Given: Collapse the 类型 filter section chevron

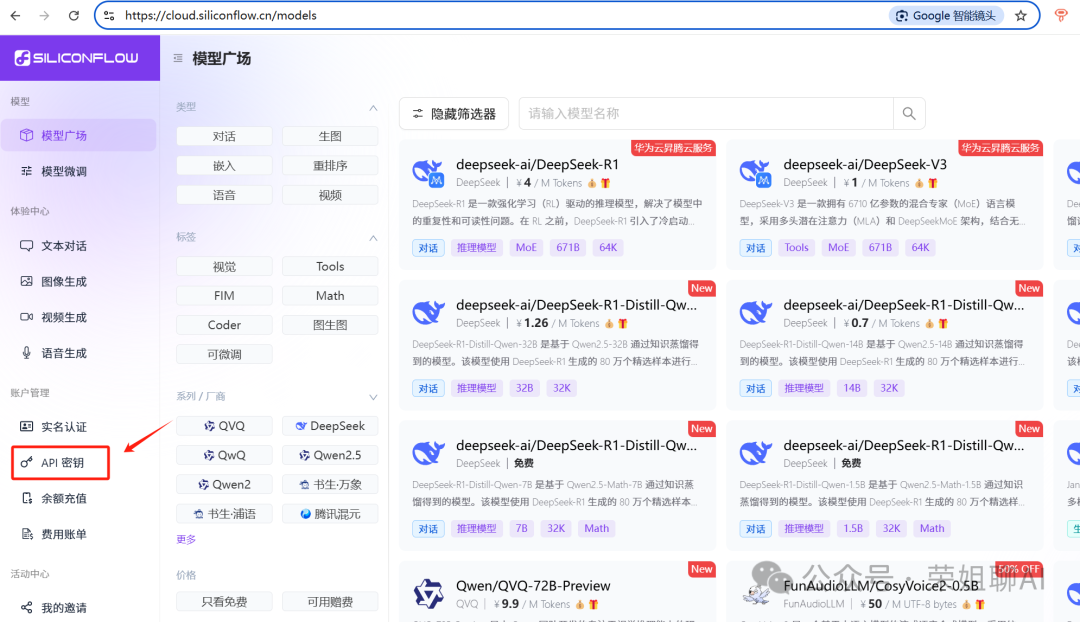Looking at the screenshot, I should point(373,108).
